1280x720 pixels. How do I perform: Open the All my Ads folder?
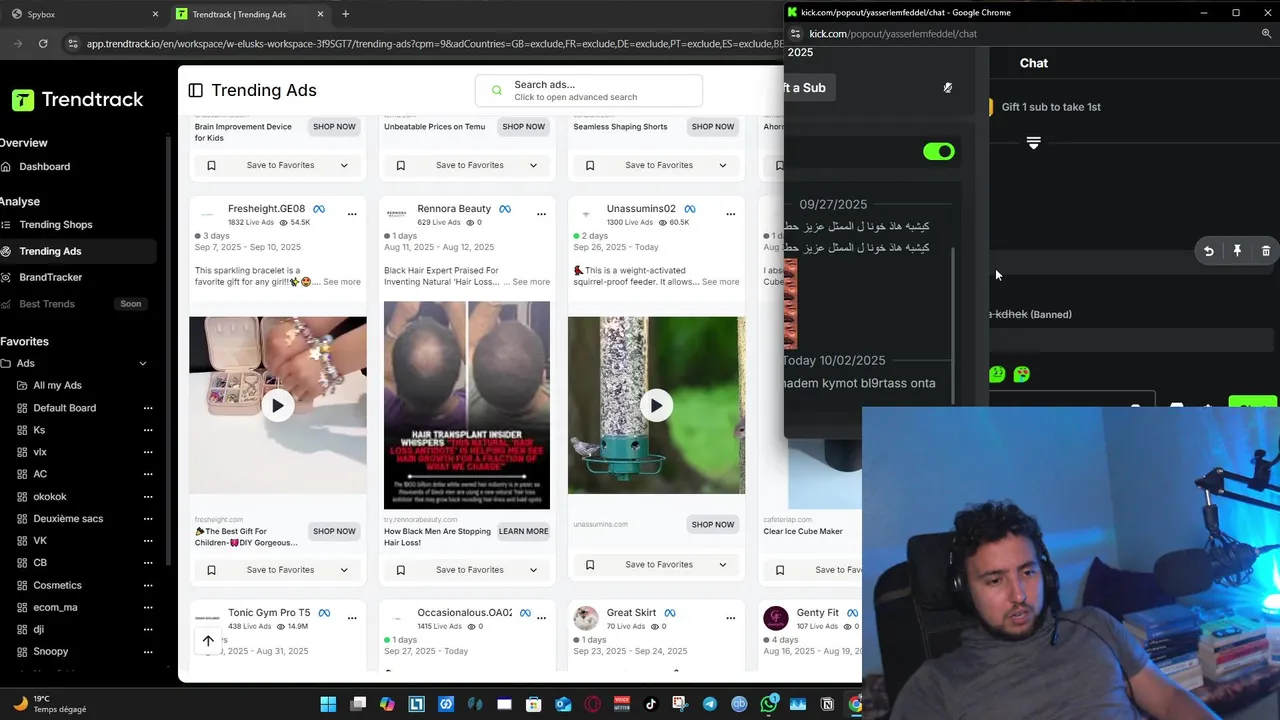pyautogui.click(x=57, y=385)
